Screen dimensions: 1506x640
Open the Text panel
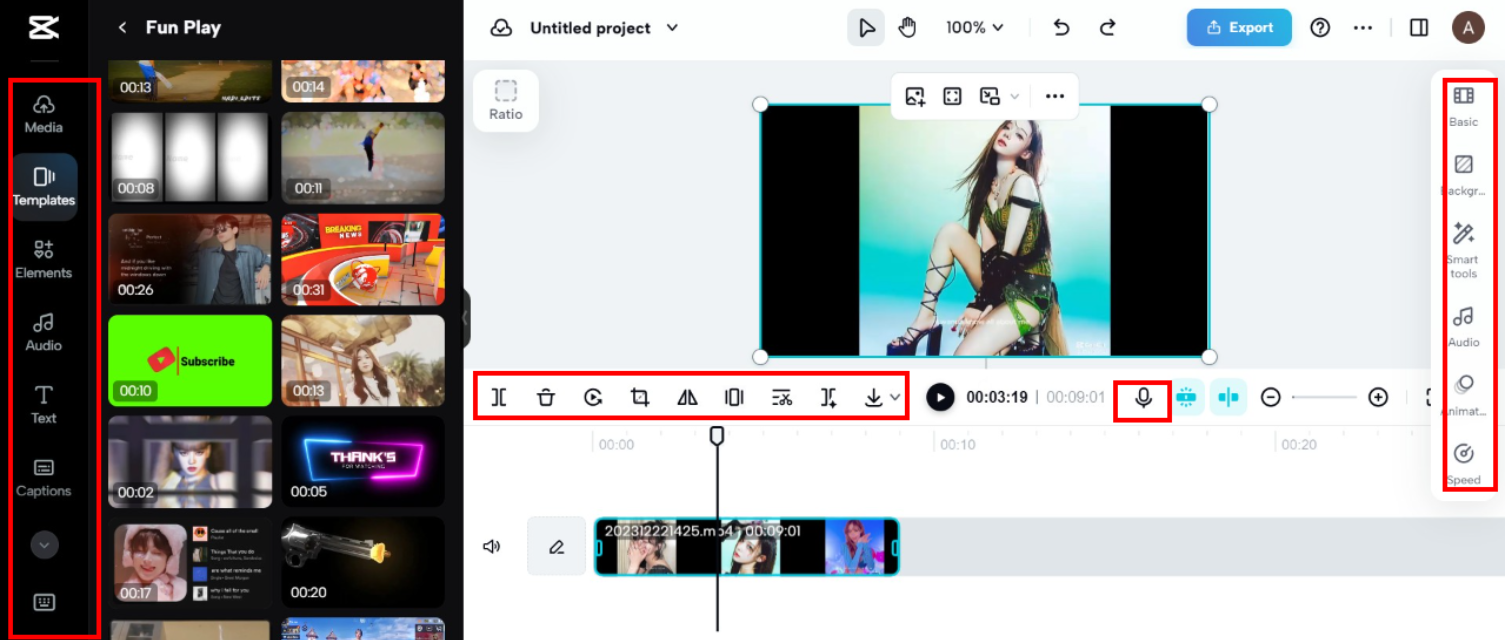[43, 404]
